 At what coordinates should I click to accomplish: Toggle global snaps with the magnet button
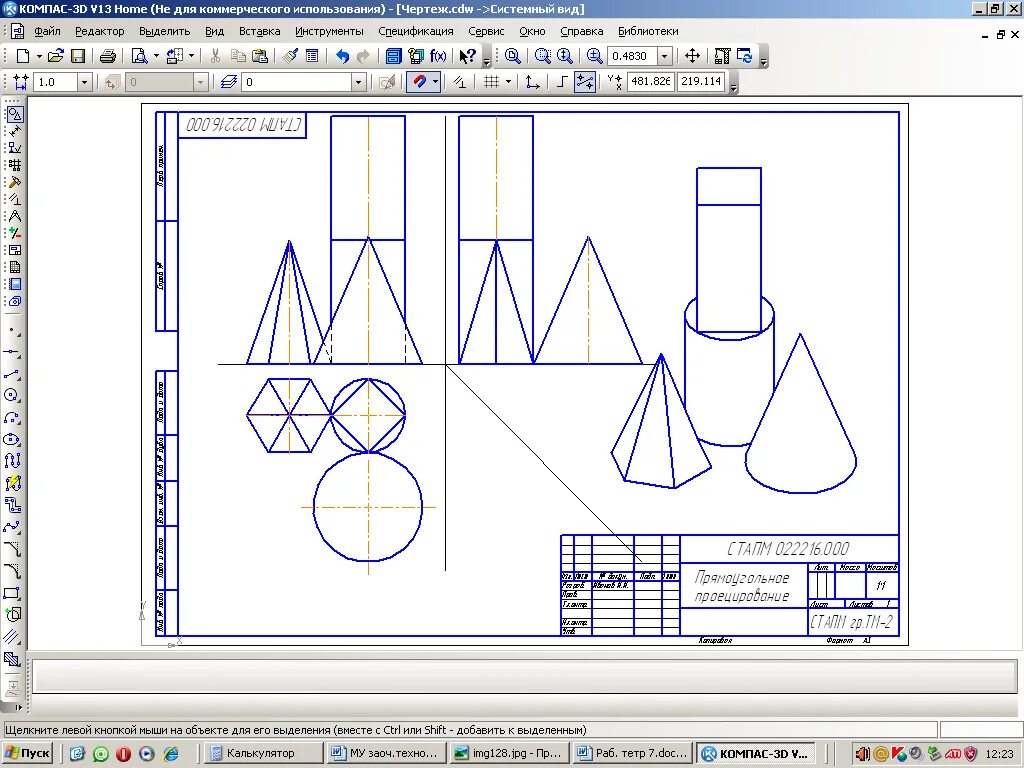tap(419, 82)
